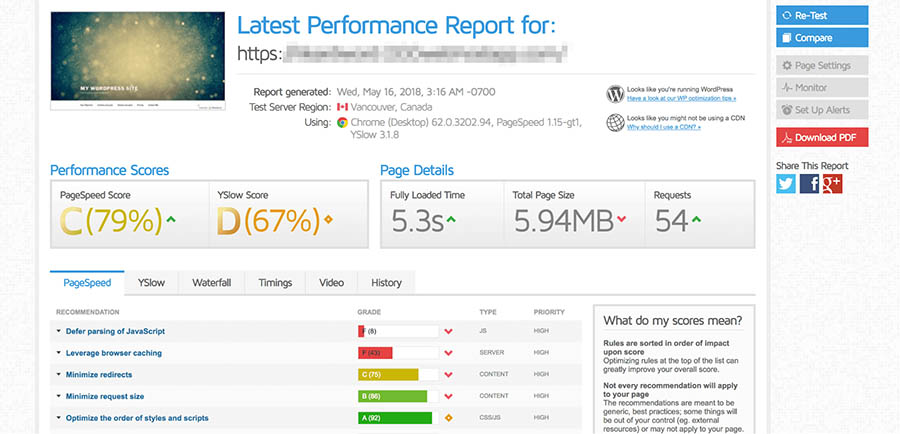The width and height of the screenshot is (900, 434).
Task: Click the website screenshot thumbnail
Action: [x=135, y=60]
